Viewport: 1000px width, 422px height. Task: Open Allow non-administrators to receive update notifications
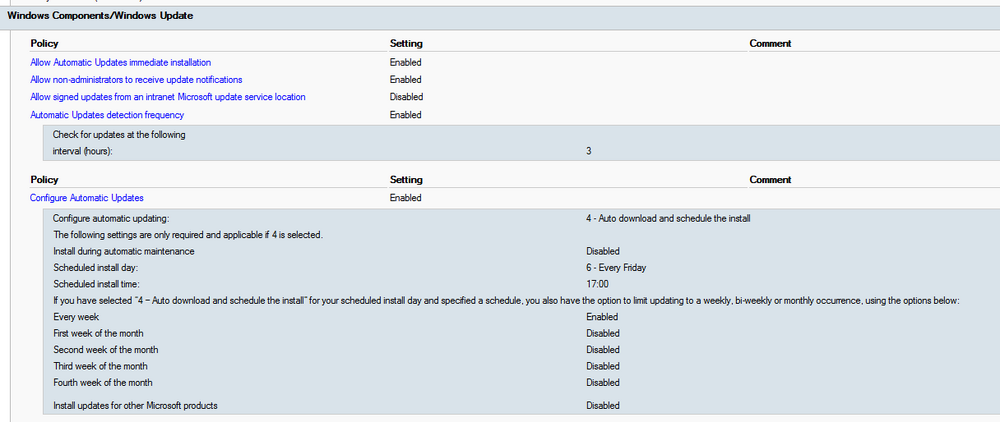(136, 80)
